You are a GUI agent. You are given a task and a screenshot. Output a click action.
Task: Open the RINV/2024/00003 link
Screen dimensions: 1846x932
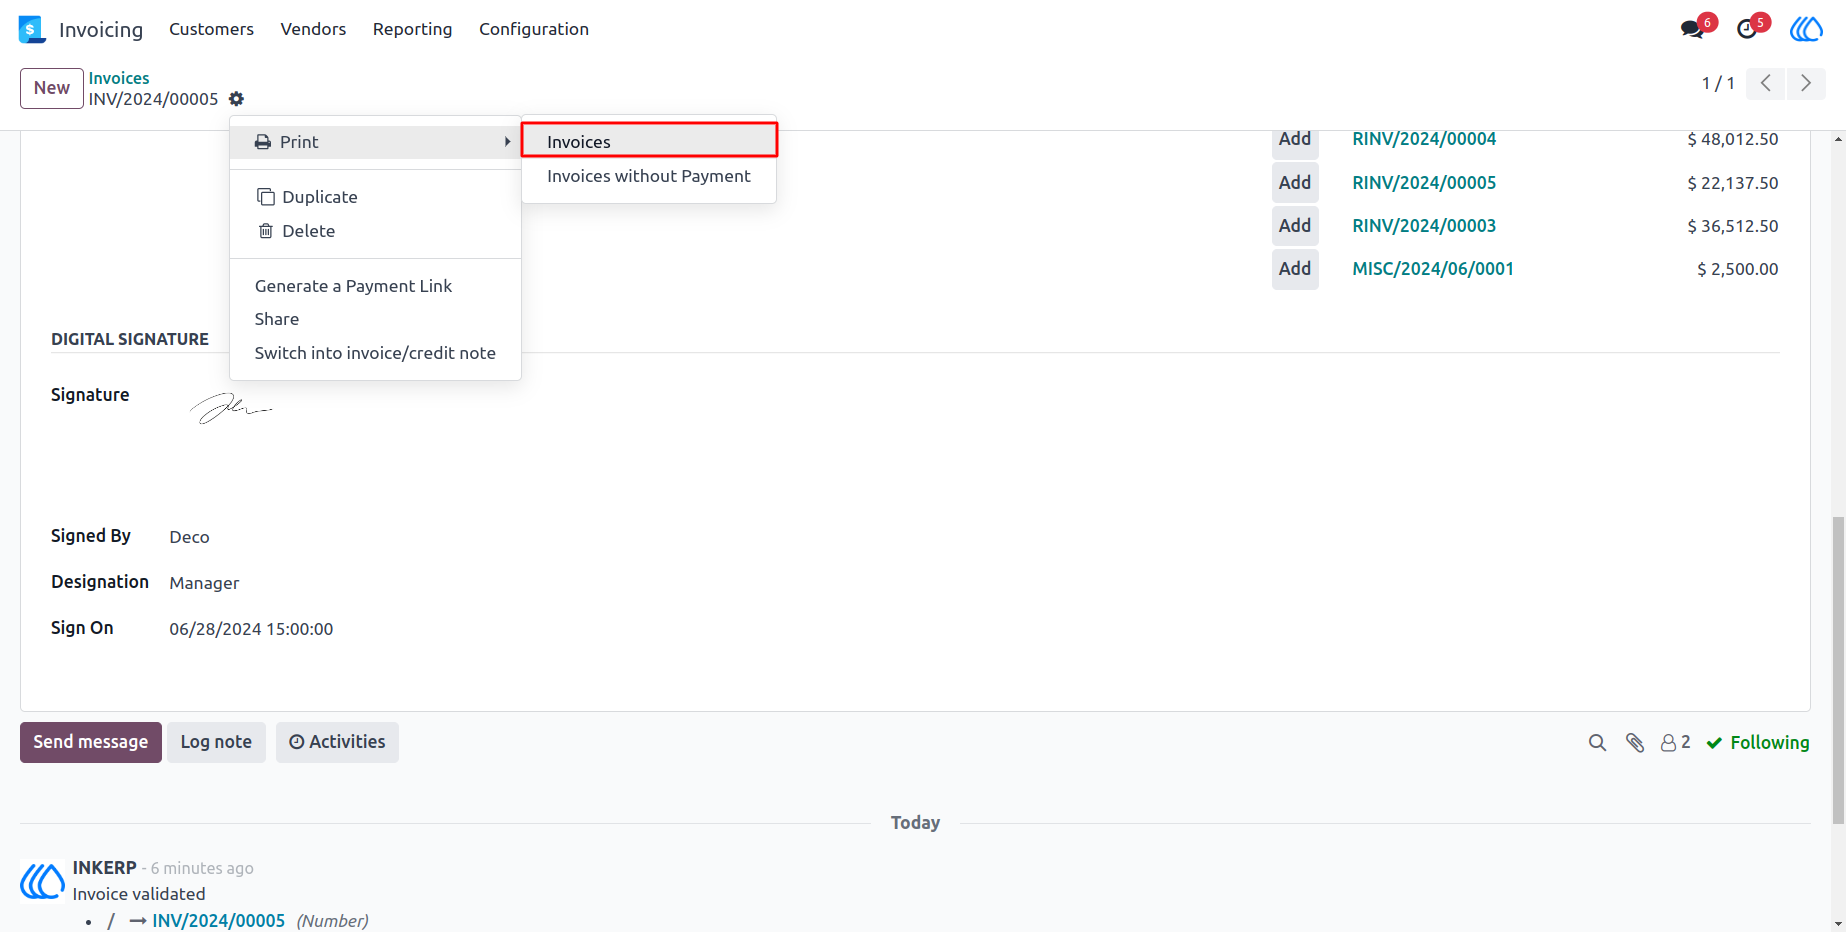click(1424, 226)
